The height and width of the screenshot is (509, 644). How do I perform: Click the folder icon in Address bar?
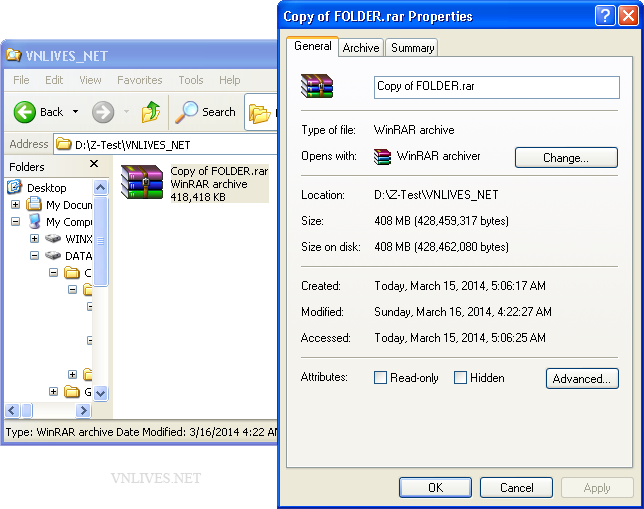click(x=63, y=144)
